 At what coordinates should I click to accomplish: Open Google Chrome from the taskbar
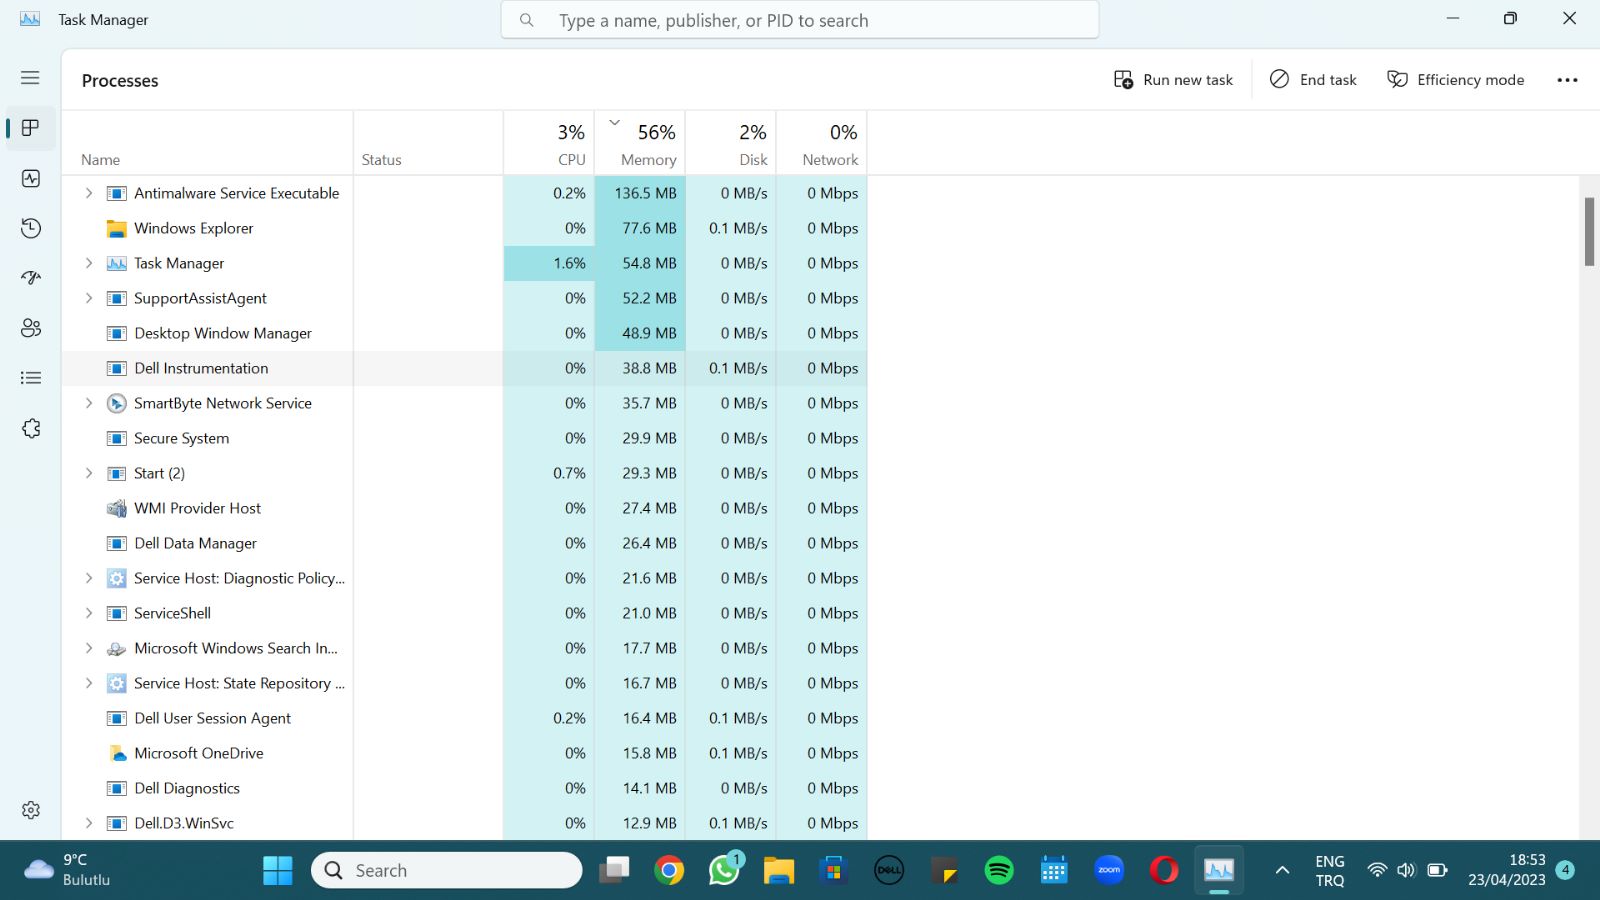tap(669, 871)
